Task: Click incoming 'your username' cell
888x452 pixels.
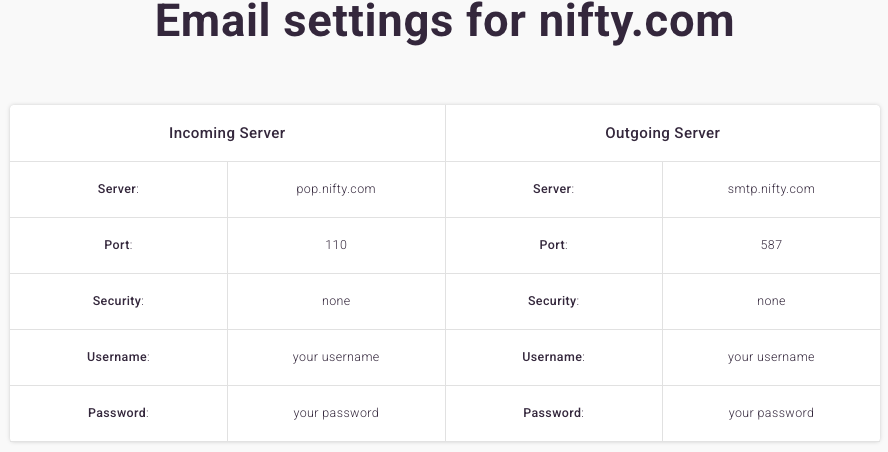Action: 336,357
